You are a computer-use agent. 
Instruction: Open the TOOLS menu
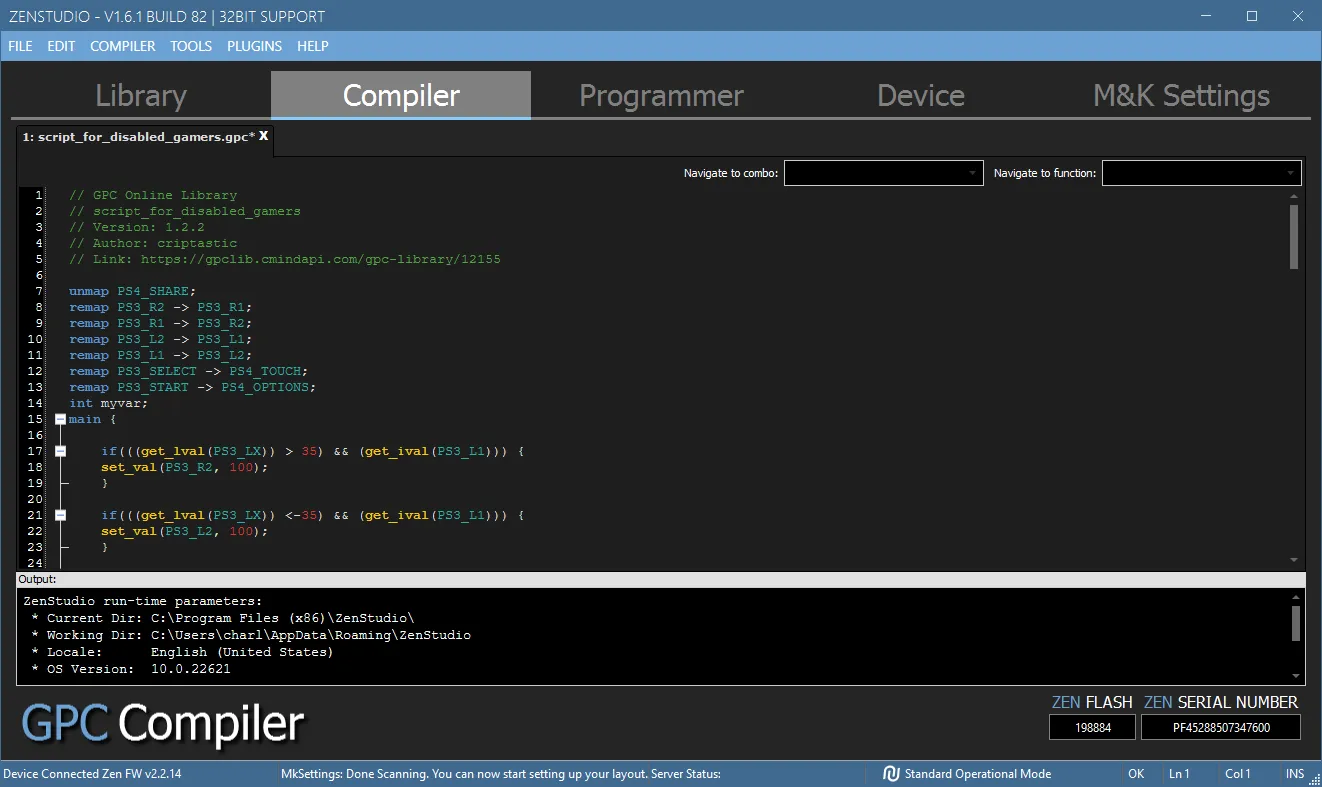(x=191, y=46)
